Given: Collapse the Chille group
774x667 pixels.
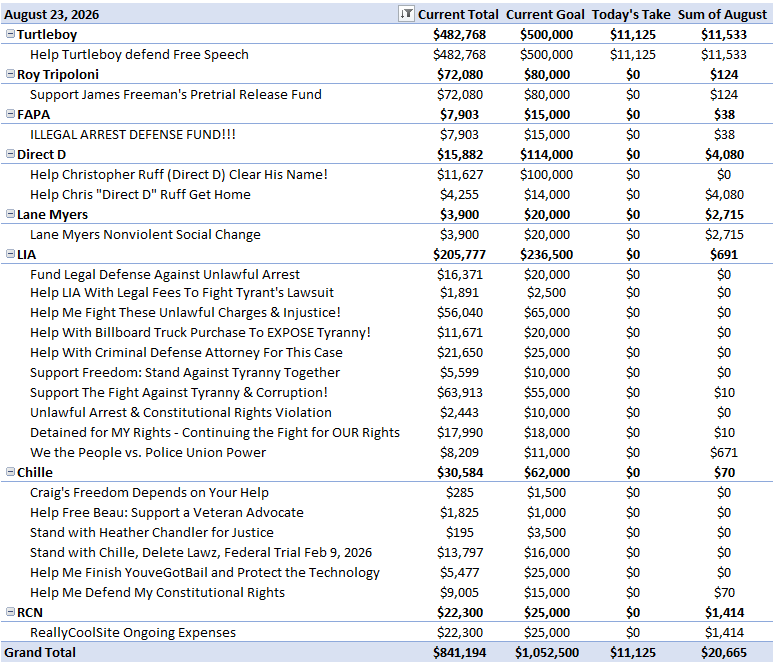Looking at the screenshot, I should coord(10,472).
